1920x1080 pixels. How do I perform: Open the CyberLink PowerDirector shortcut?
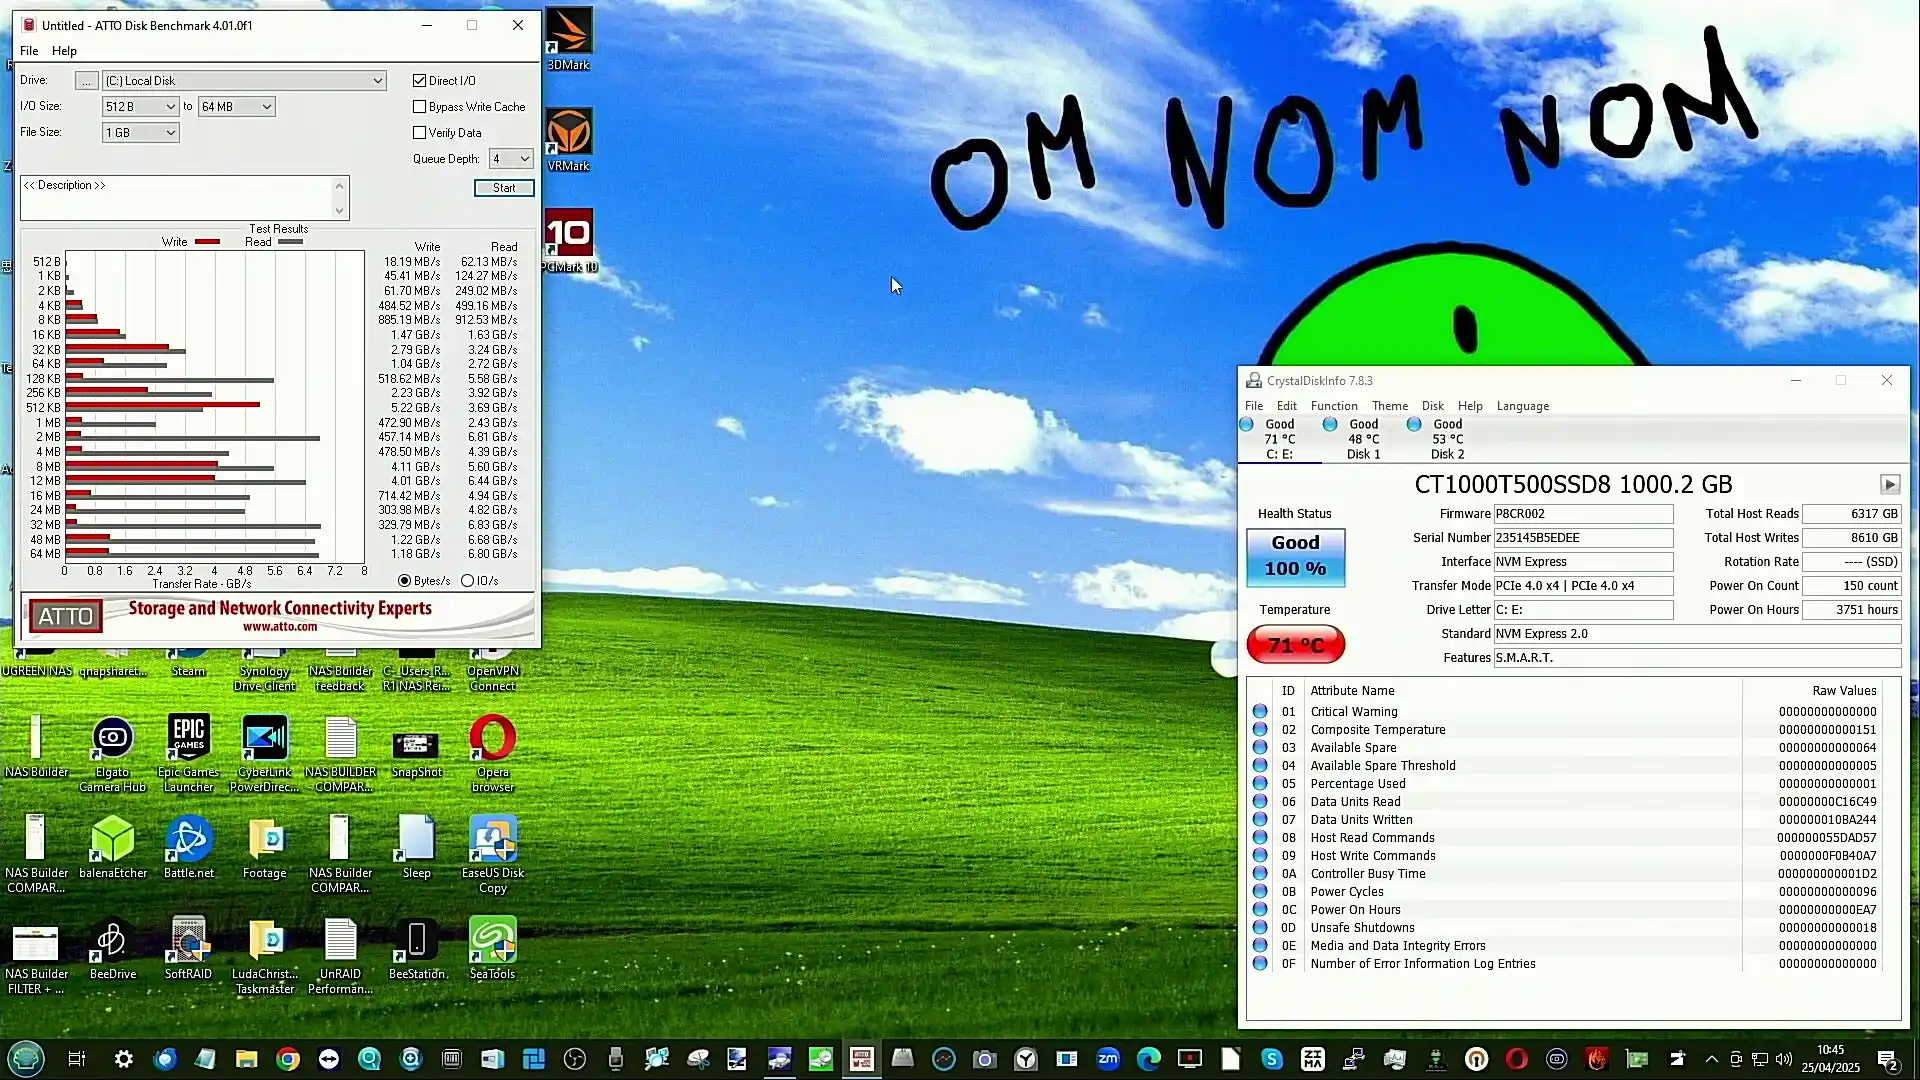pyautogui.click(x=264, y=755)
